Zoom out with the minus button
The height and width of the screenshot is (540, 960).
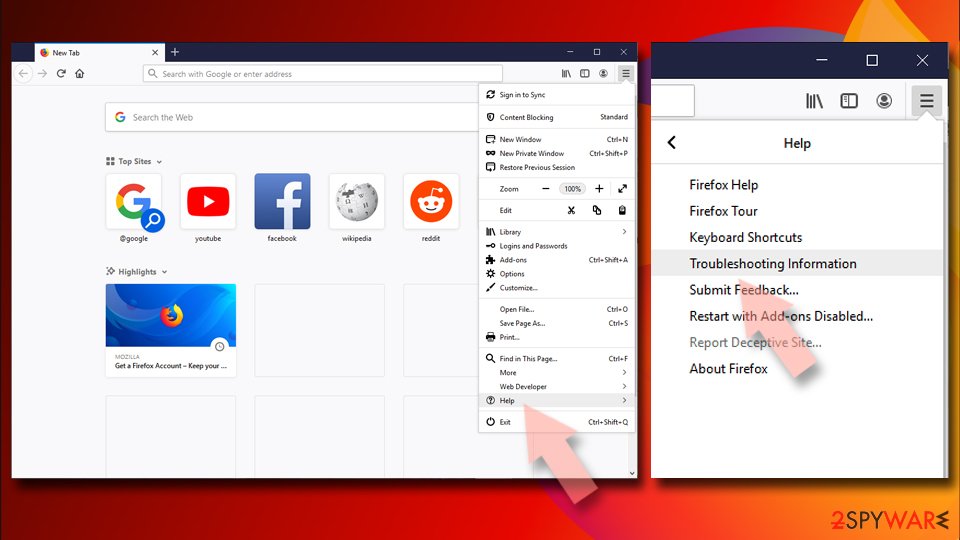(546, 189)
